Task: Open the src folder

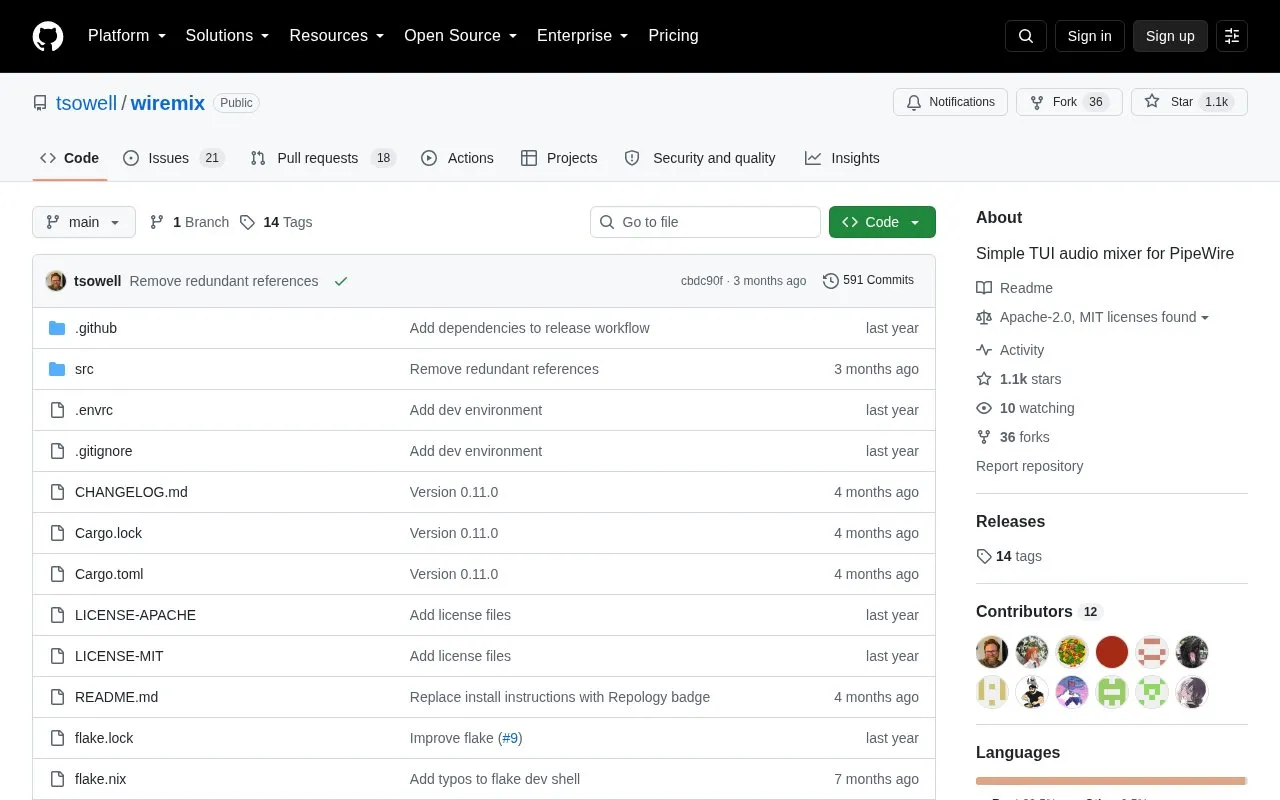Action: (84, 369)
